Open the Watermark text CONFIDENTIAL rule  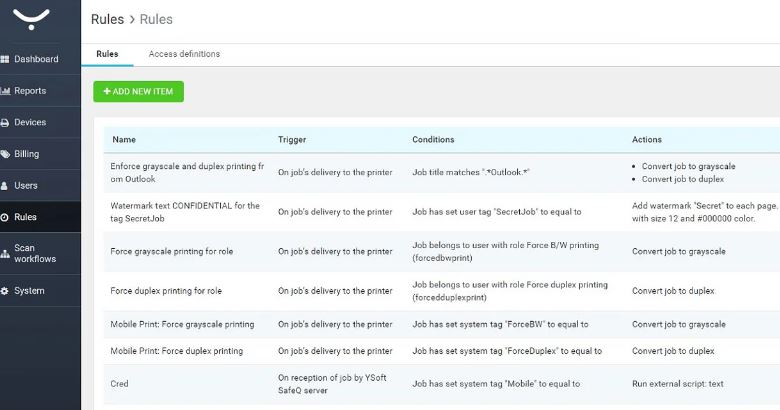coord(185,212)
